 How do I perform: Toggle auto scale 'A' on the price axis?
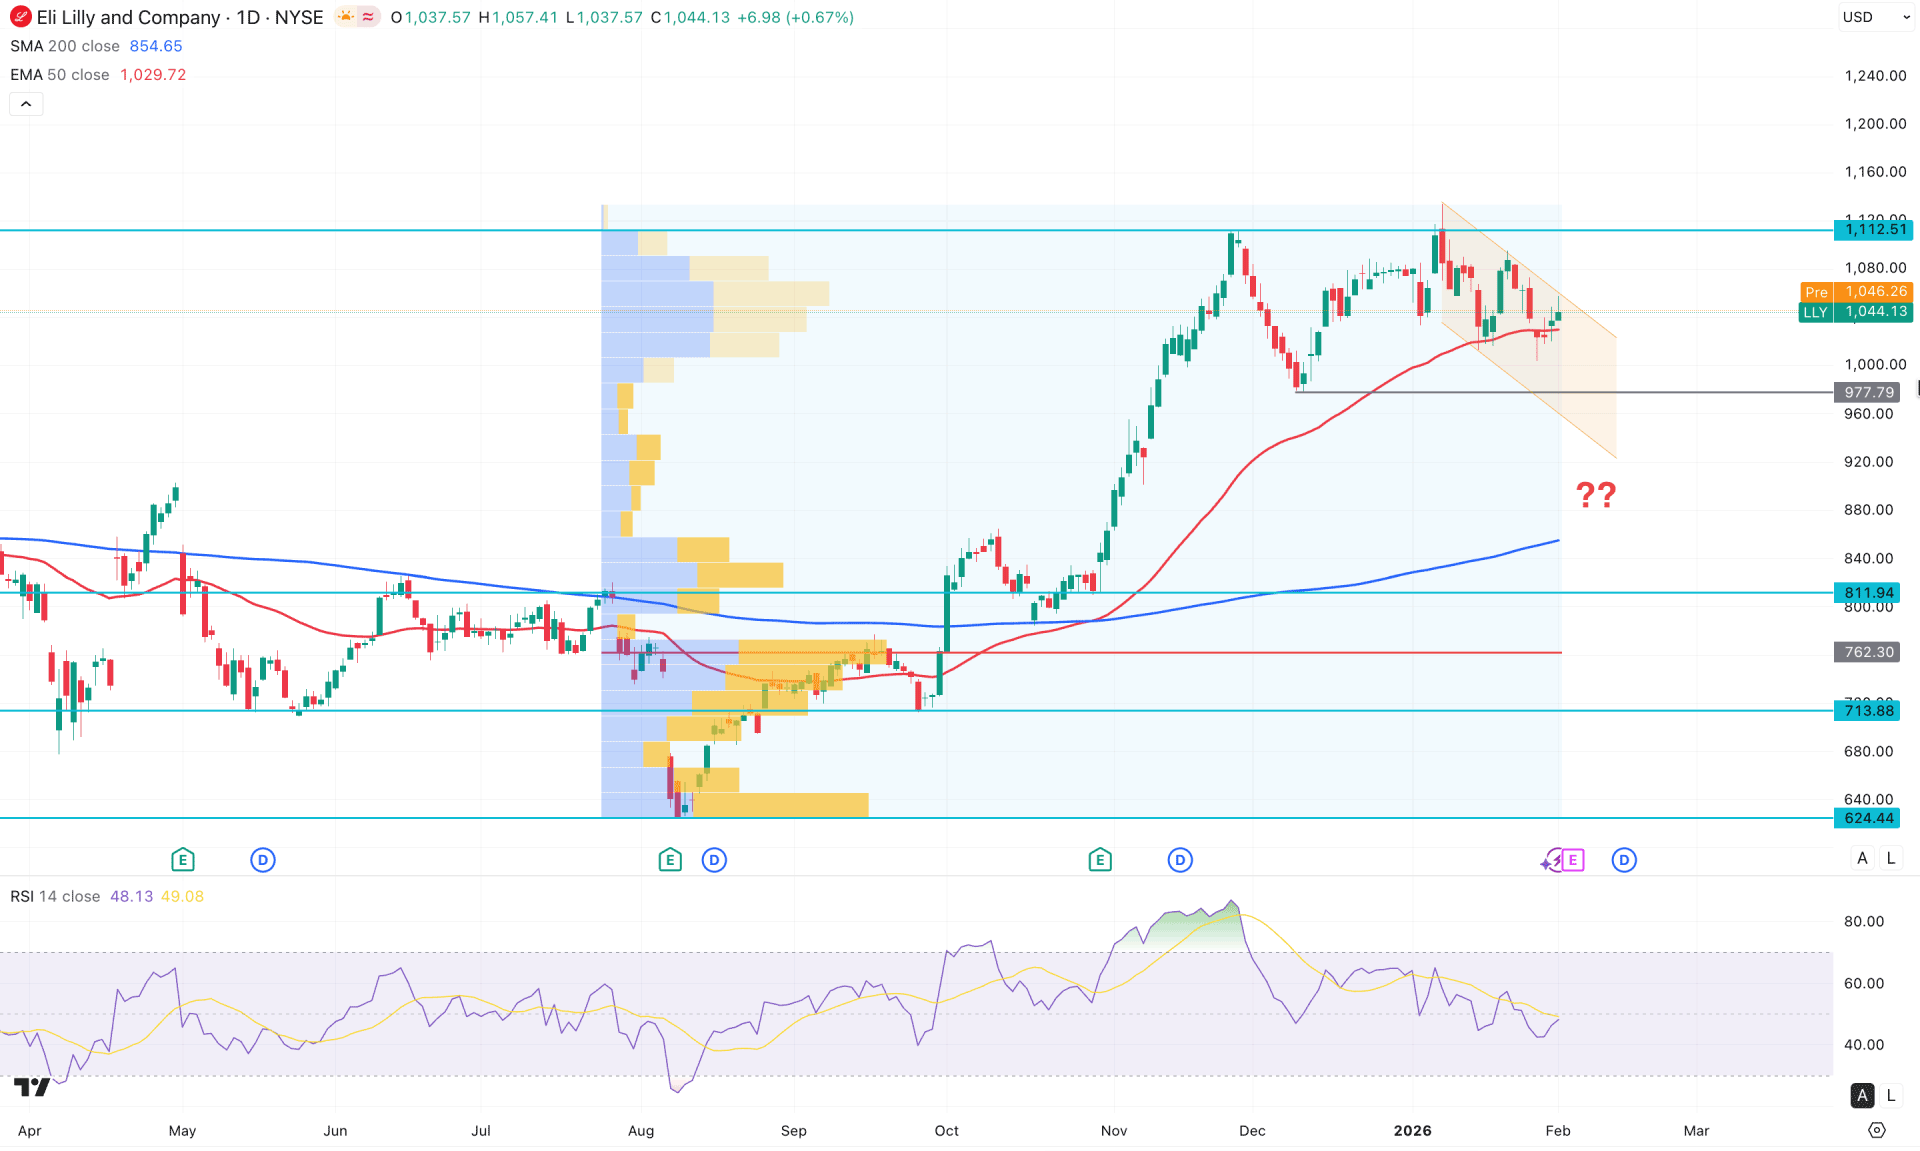(1862, 858)
